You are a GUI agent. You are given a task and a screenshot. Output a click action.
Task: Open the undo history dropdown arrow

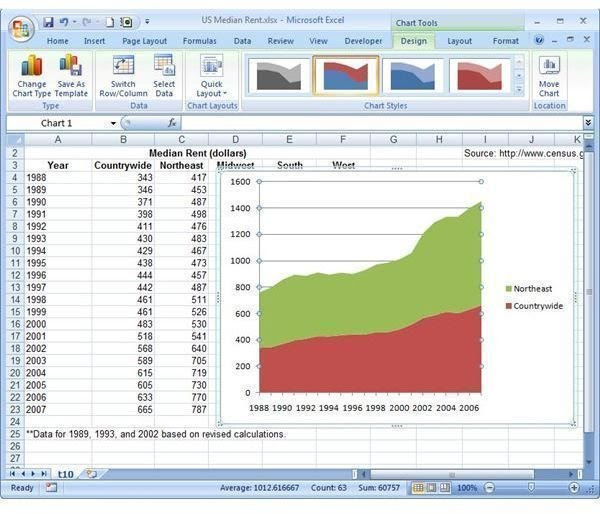(75, 22)
